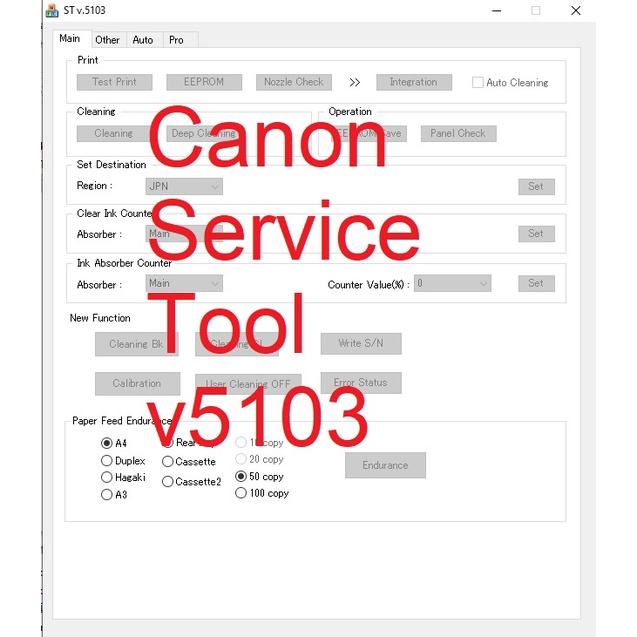Click Set for Set Destination
The image size is (637, 637).
536,187
